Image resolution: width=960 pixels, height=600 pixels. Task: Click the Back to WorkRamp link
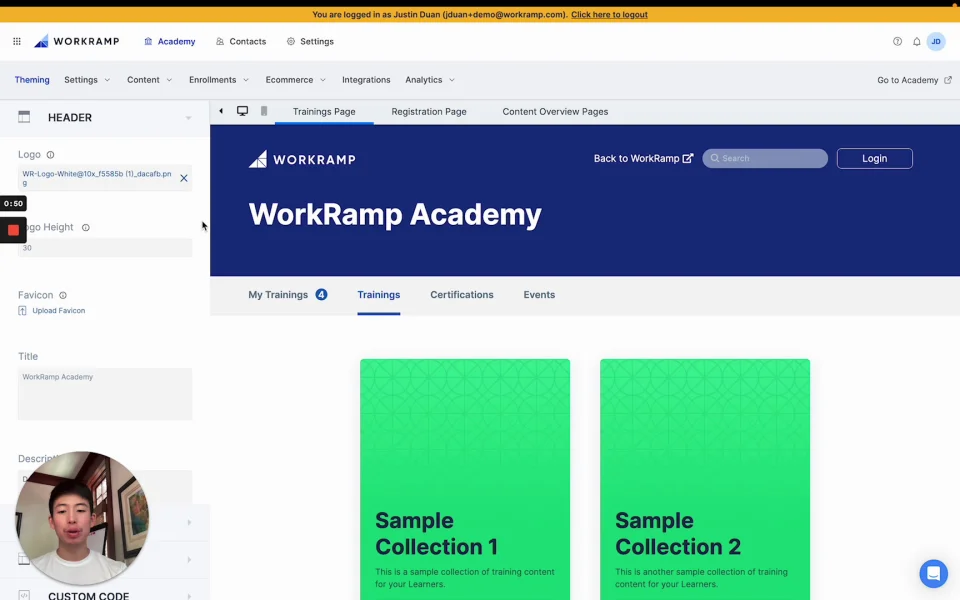643,159
